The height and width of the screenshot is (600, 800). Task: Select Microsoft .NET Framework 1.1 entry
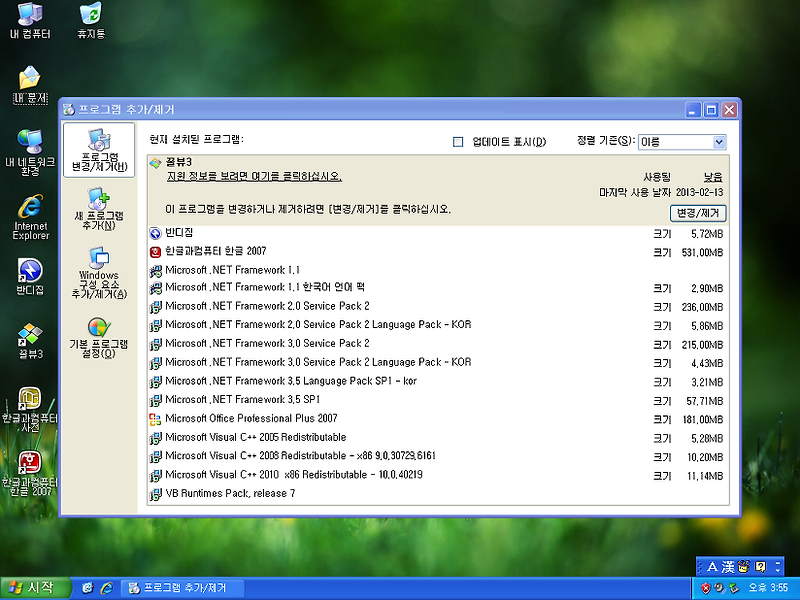pyautogui.click(x=438, y=270)
